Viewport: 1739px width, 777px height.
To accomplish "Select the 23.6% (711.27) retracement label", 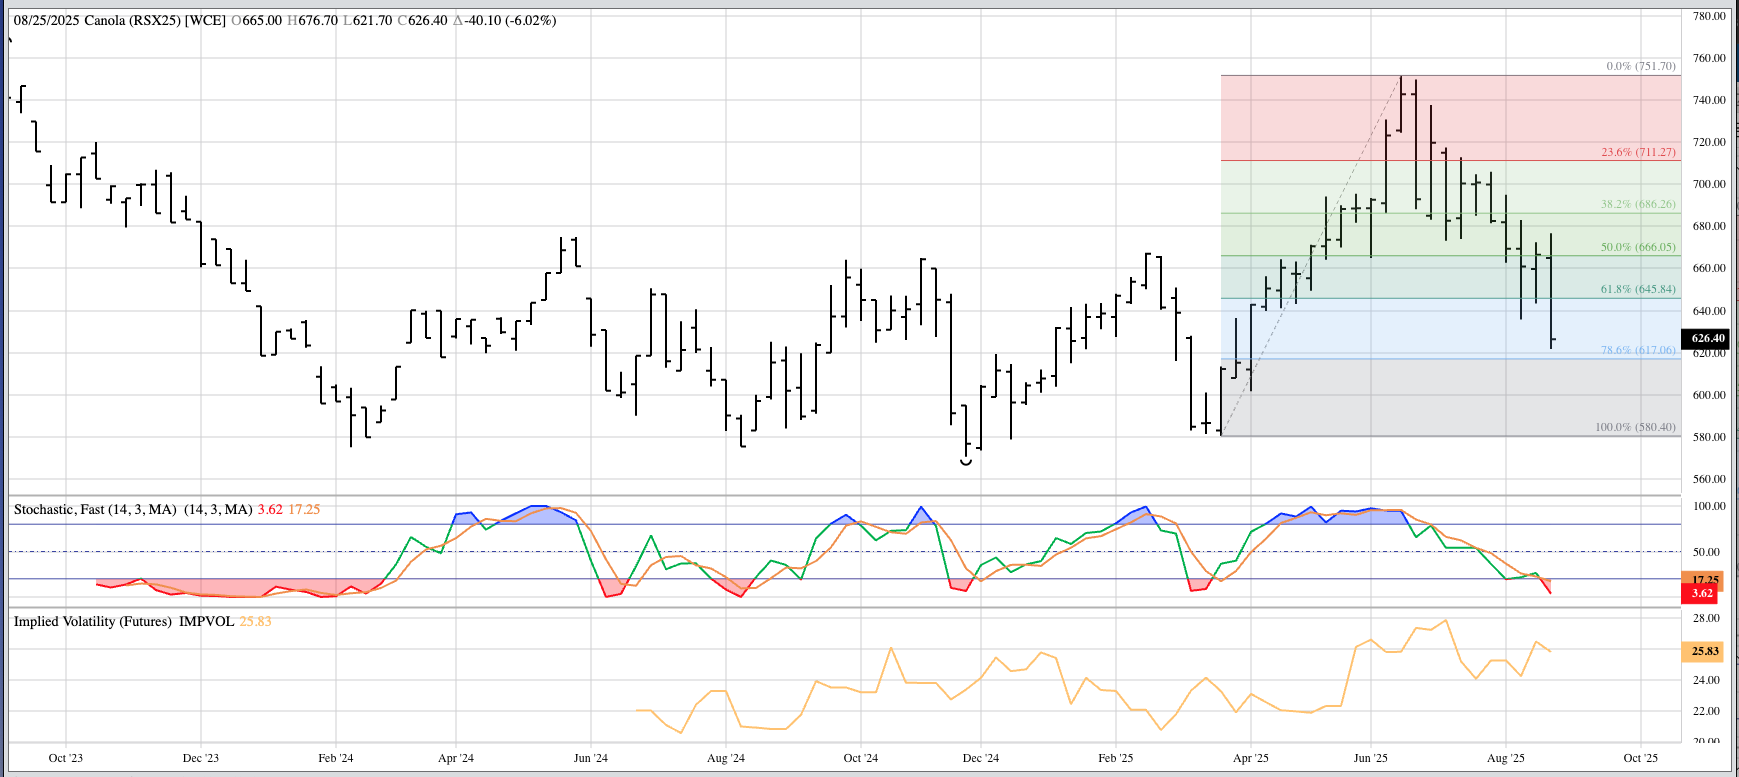I will point(1638,152).
